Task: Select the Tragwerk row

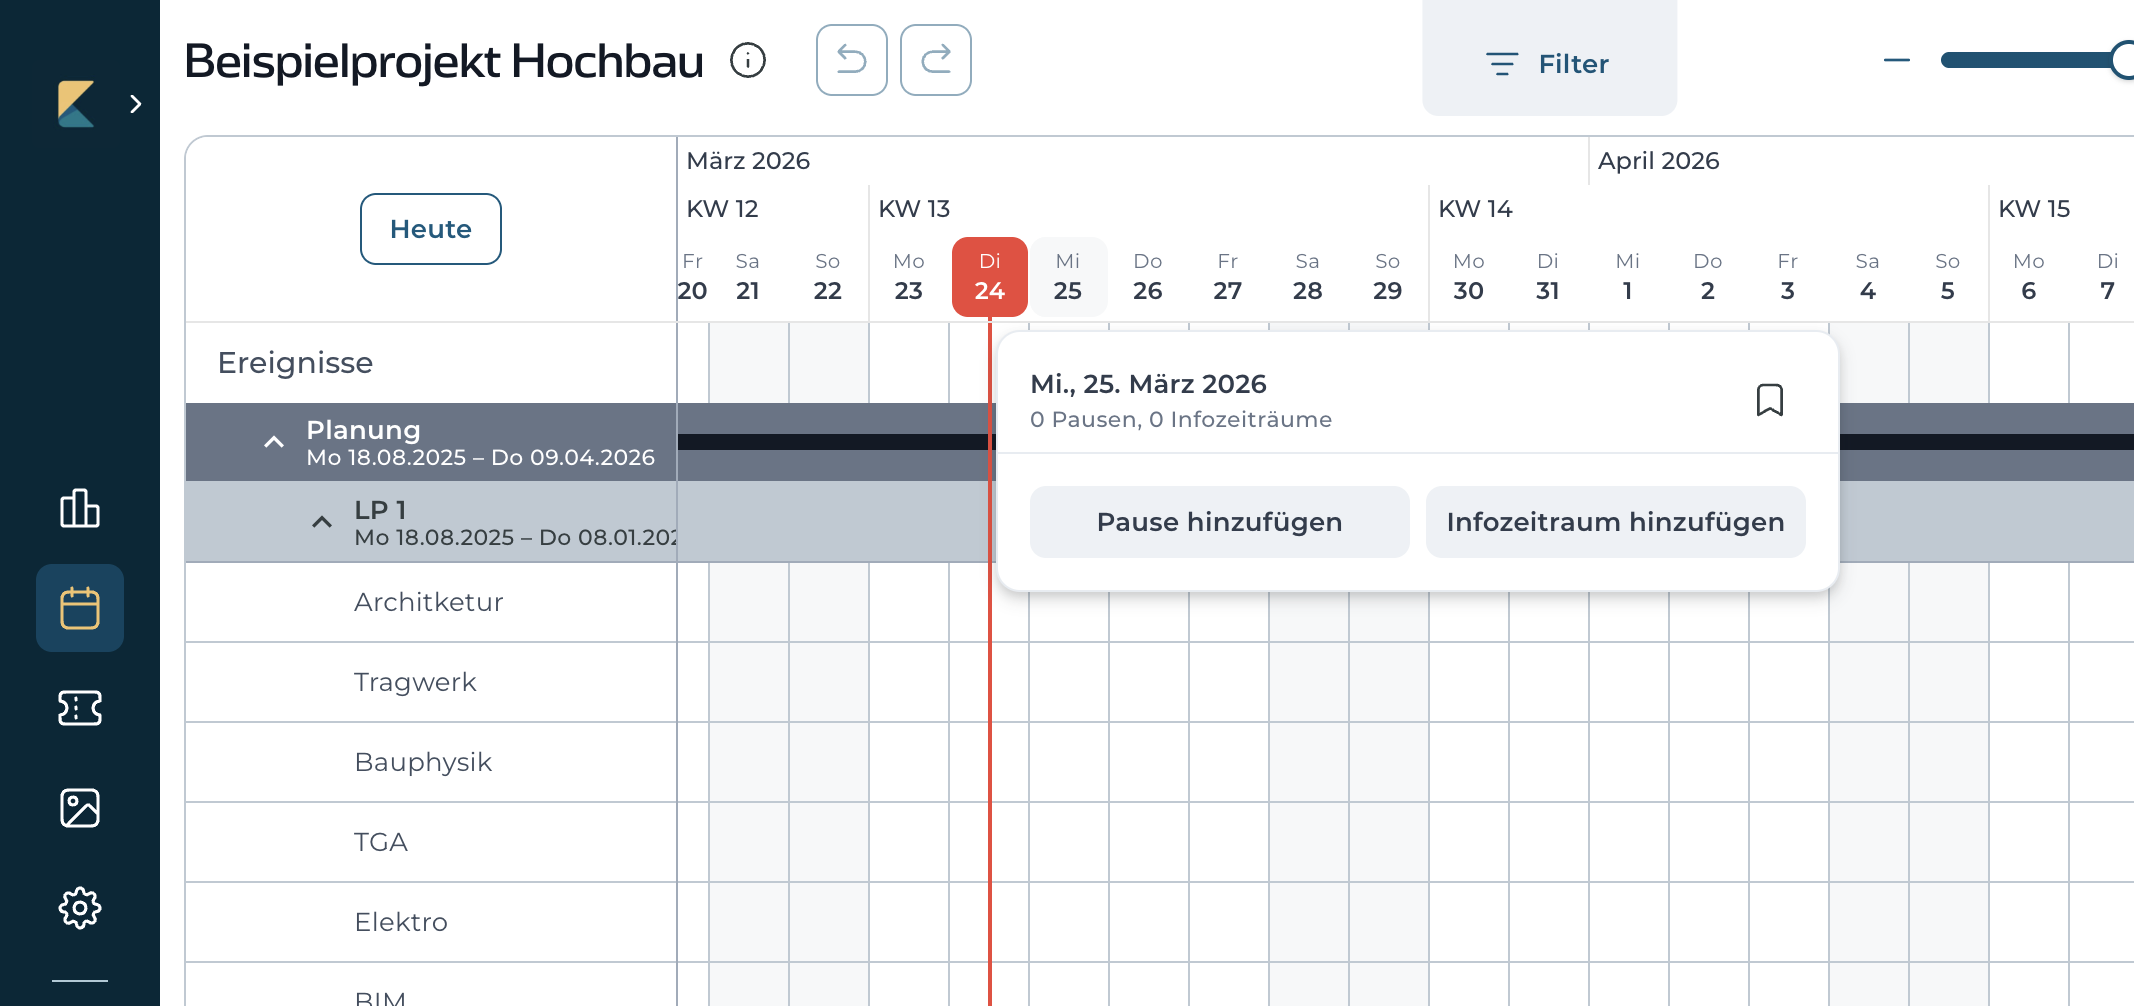Action: (431, 682)
